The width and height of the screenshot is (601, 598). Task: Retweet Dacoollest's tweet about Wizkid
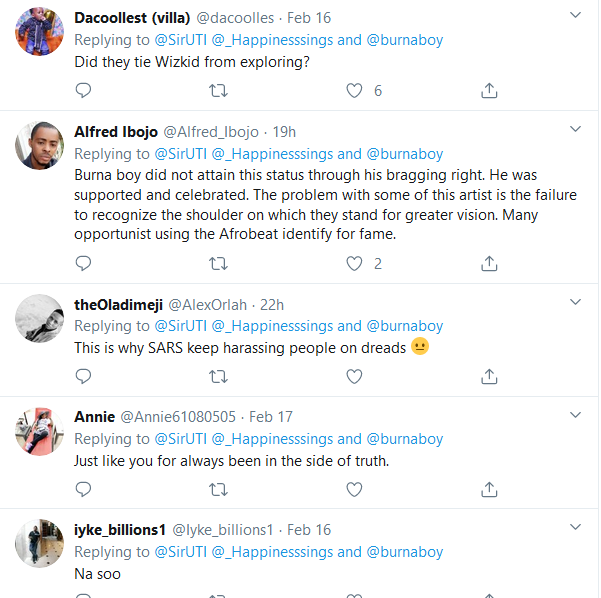(x=218, y=91)
